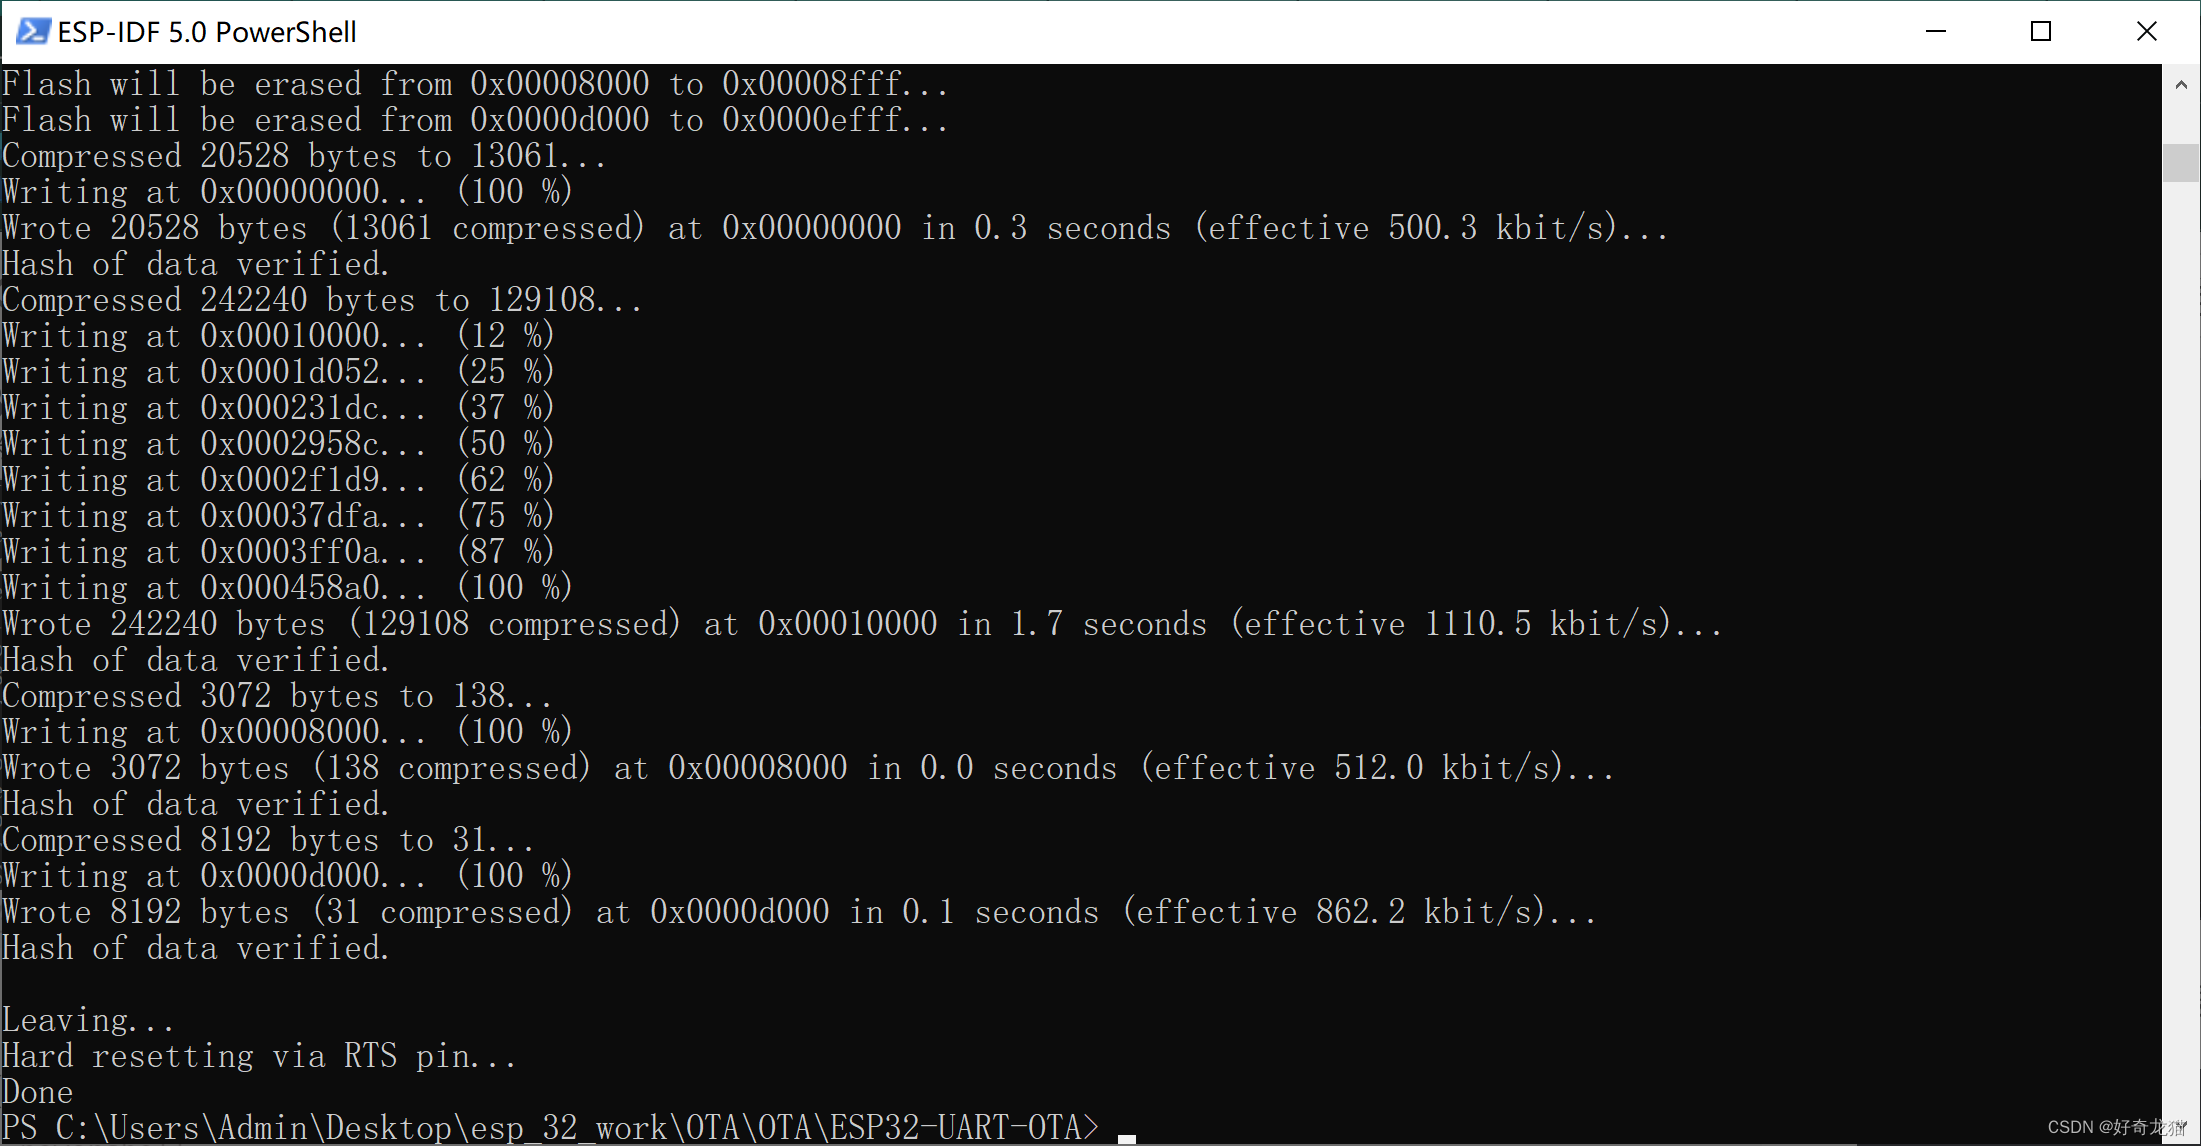The height and width of the screenshot is (1146, 2201).
Task: Click 'Compressed 3072 bytes to 138...' line
Action: (277, 696)
